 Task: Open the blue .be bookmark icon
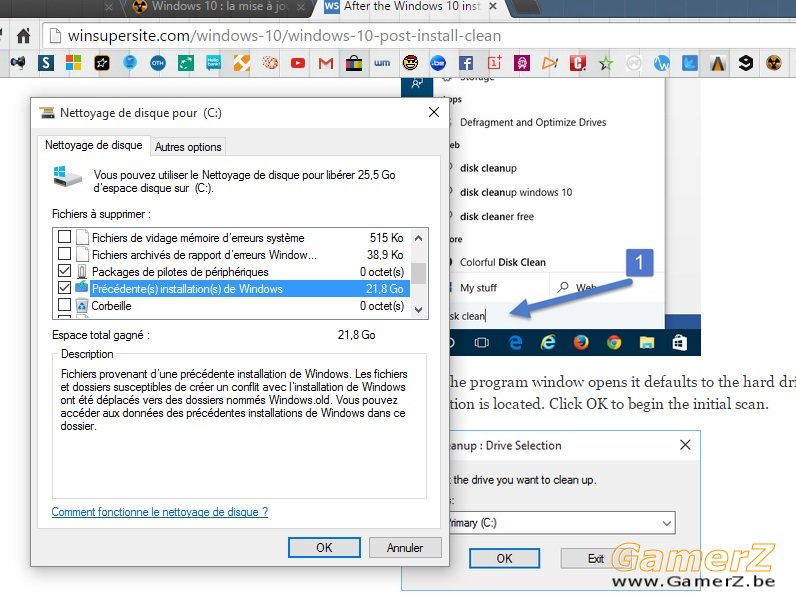[x=438, y=63]
